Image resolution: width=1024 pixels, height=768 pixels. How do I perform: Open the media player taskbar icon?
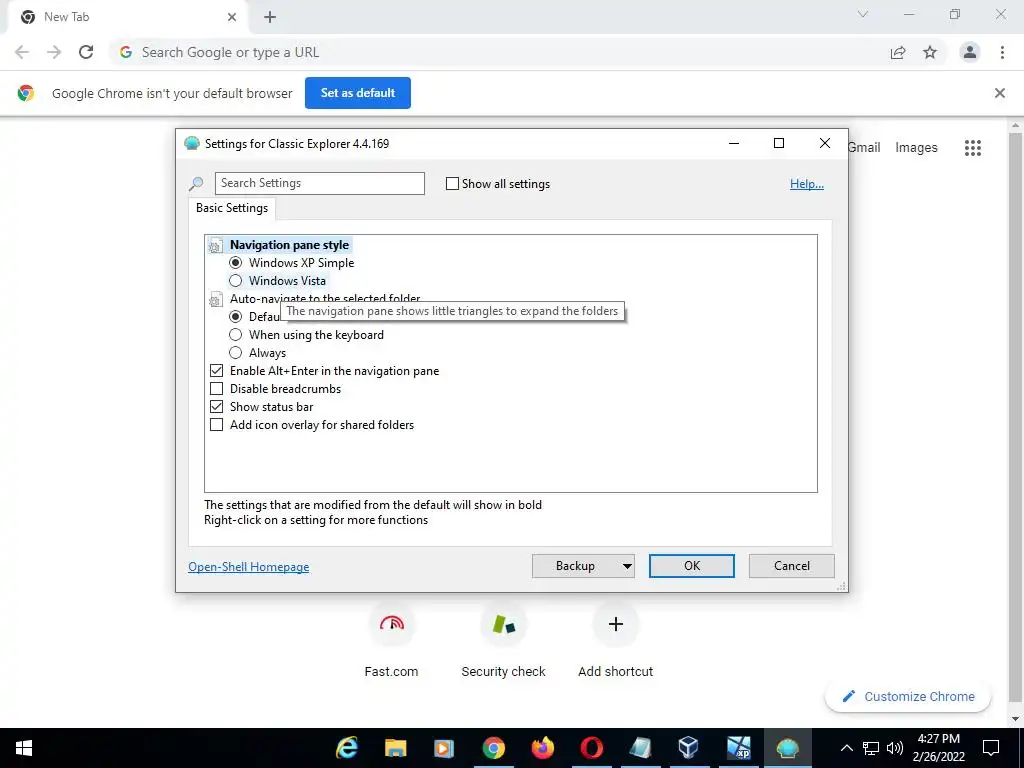pos(444,748)
